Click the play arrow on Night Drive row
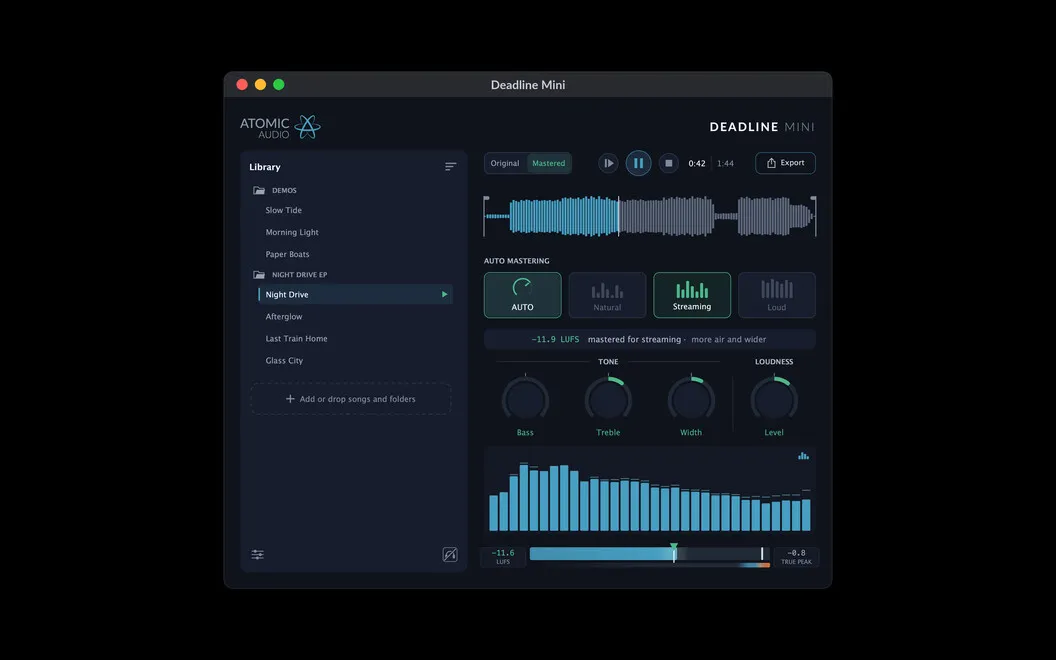Image resolution: width=1056 pixels, height=660 pixels. coord(444,294)
